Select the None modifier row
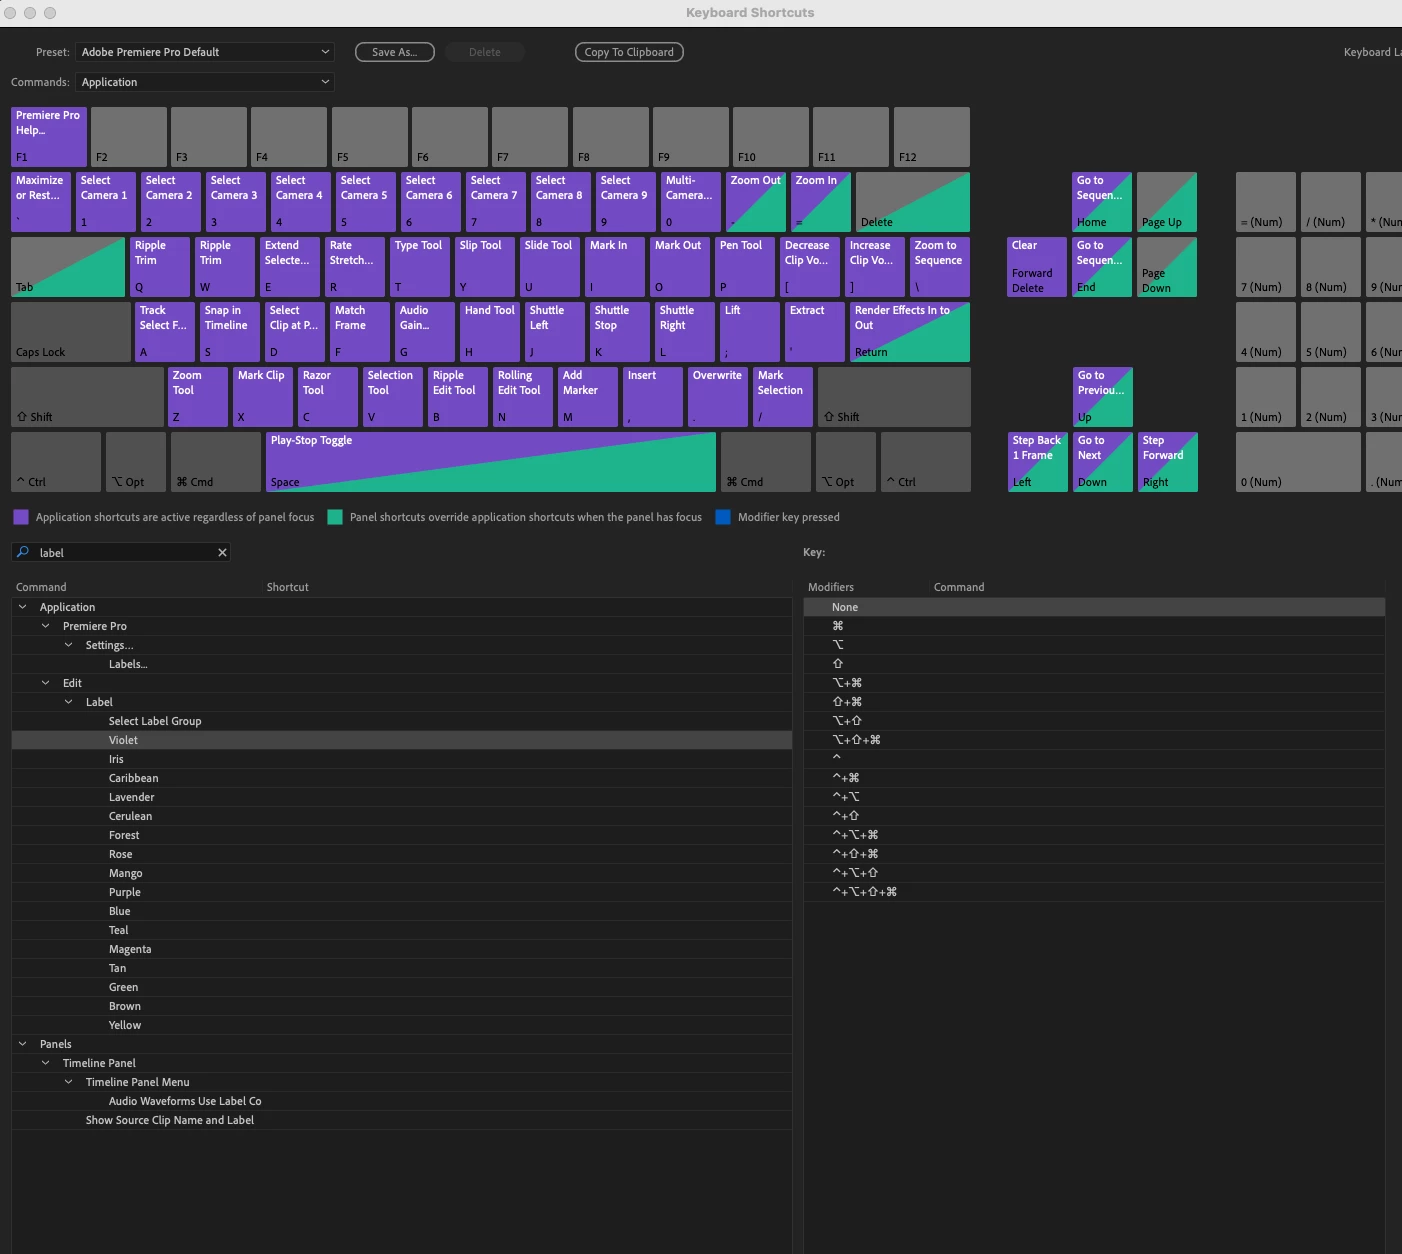 coord(1094,607)
